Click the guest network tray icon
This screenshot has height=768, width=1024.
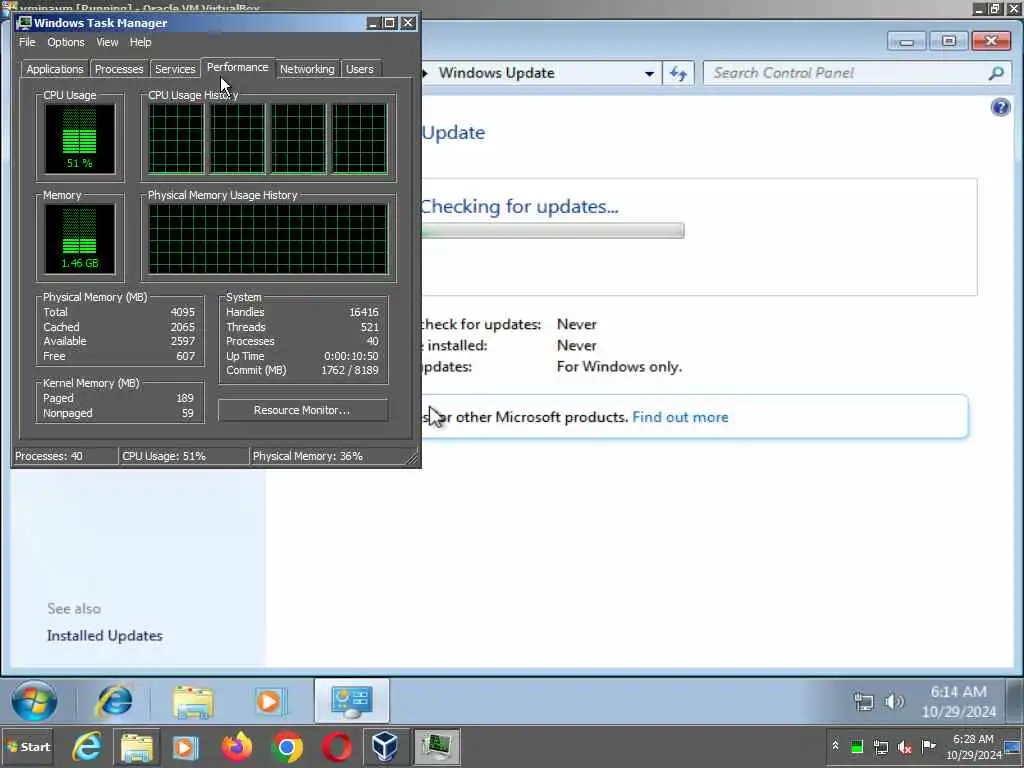[x=864, y=702]
